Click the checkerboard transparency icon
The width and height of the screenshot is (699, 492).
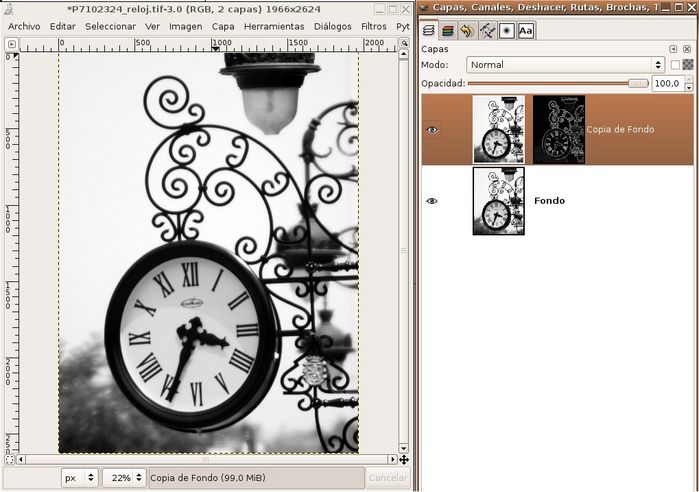click(x=688, y=65)
